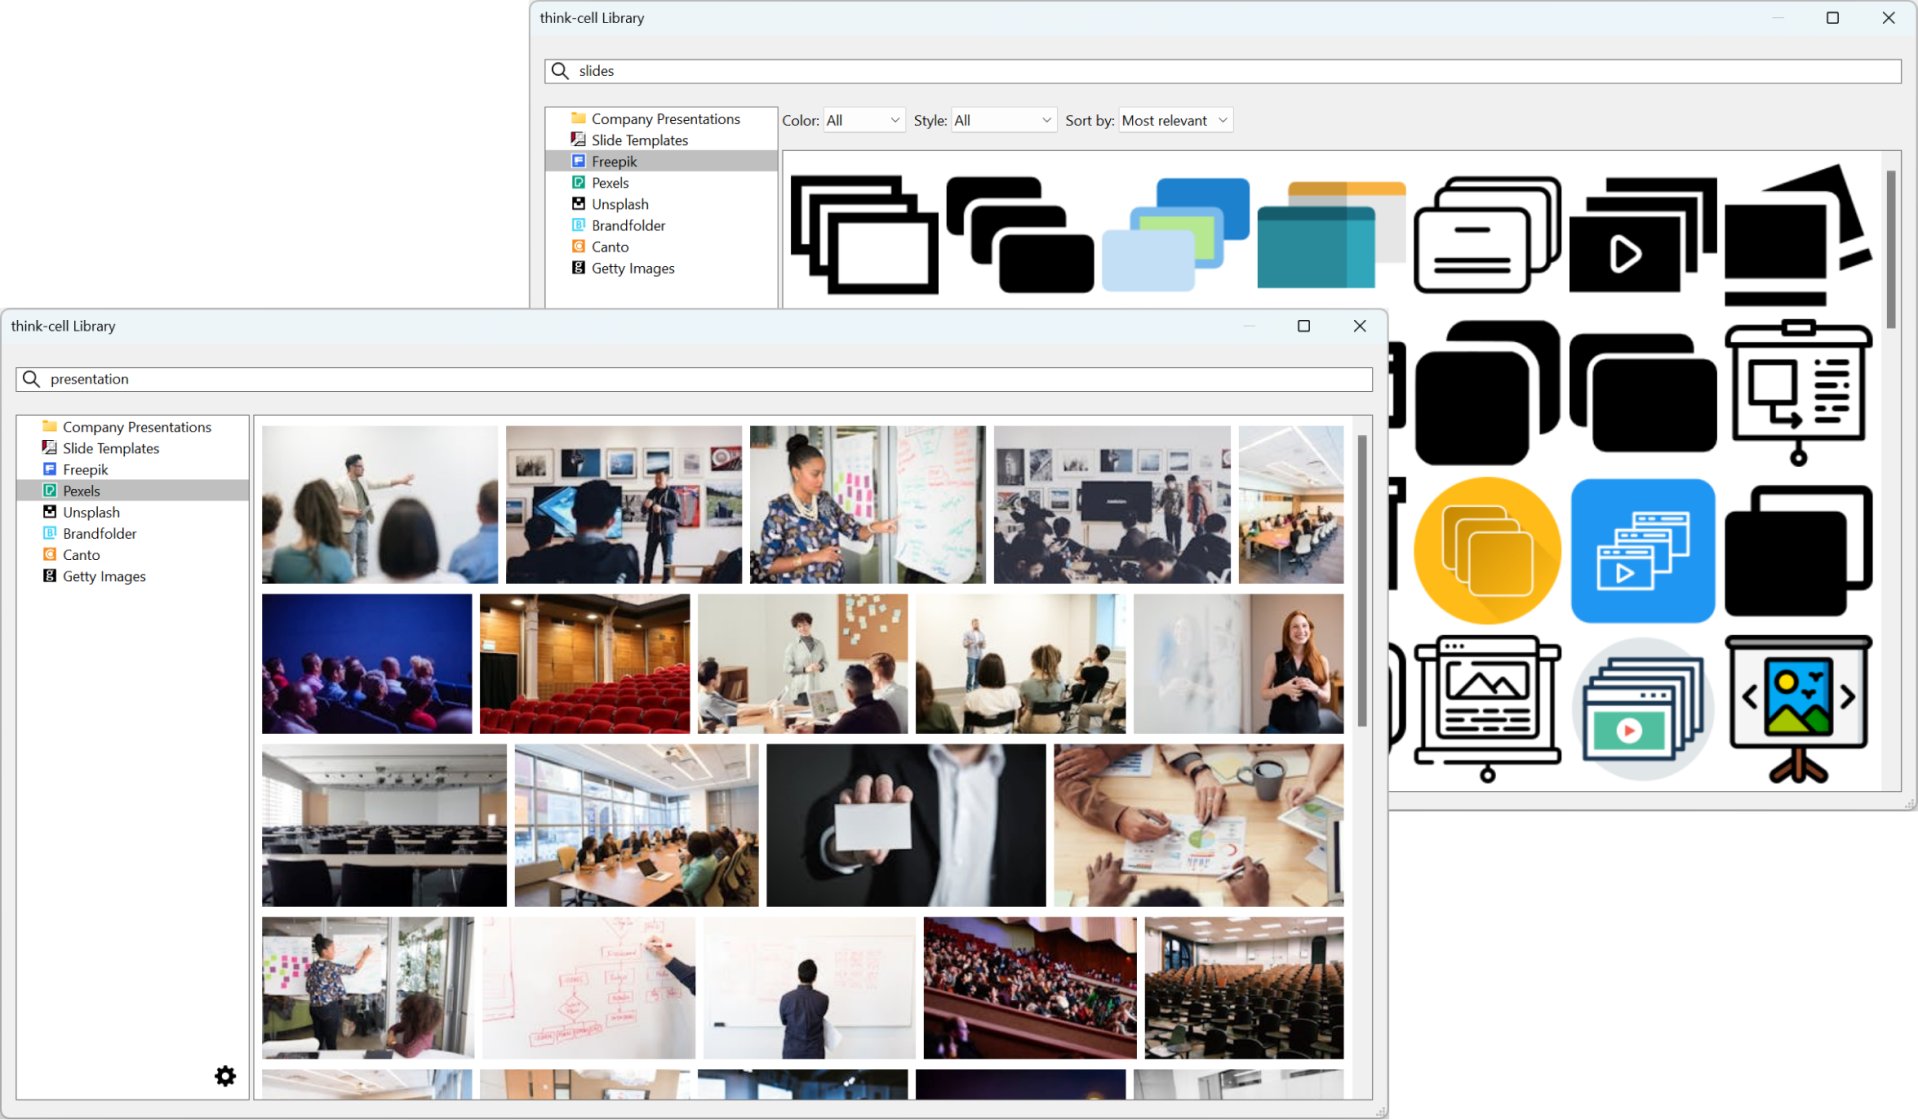Open settings gear in front library window
Screen dimensions: 1918x1120
(225, 1076)
